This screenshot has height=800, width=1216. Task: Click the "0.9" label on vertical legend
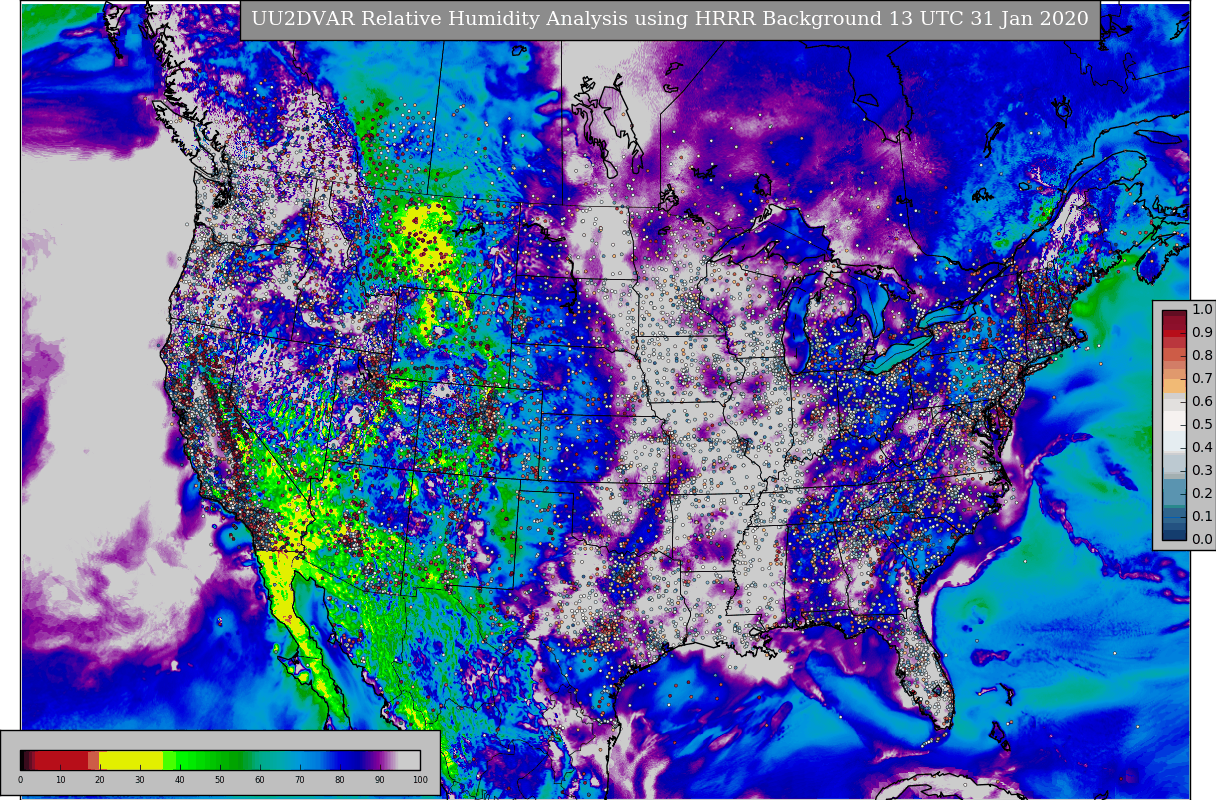tap(1202, 332)
